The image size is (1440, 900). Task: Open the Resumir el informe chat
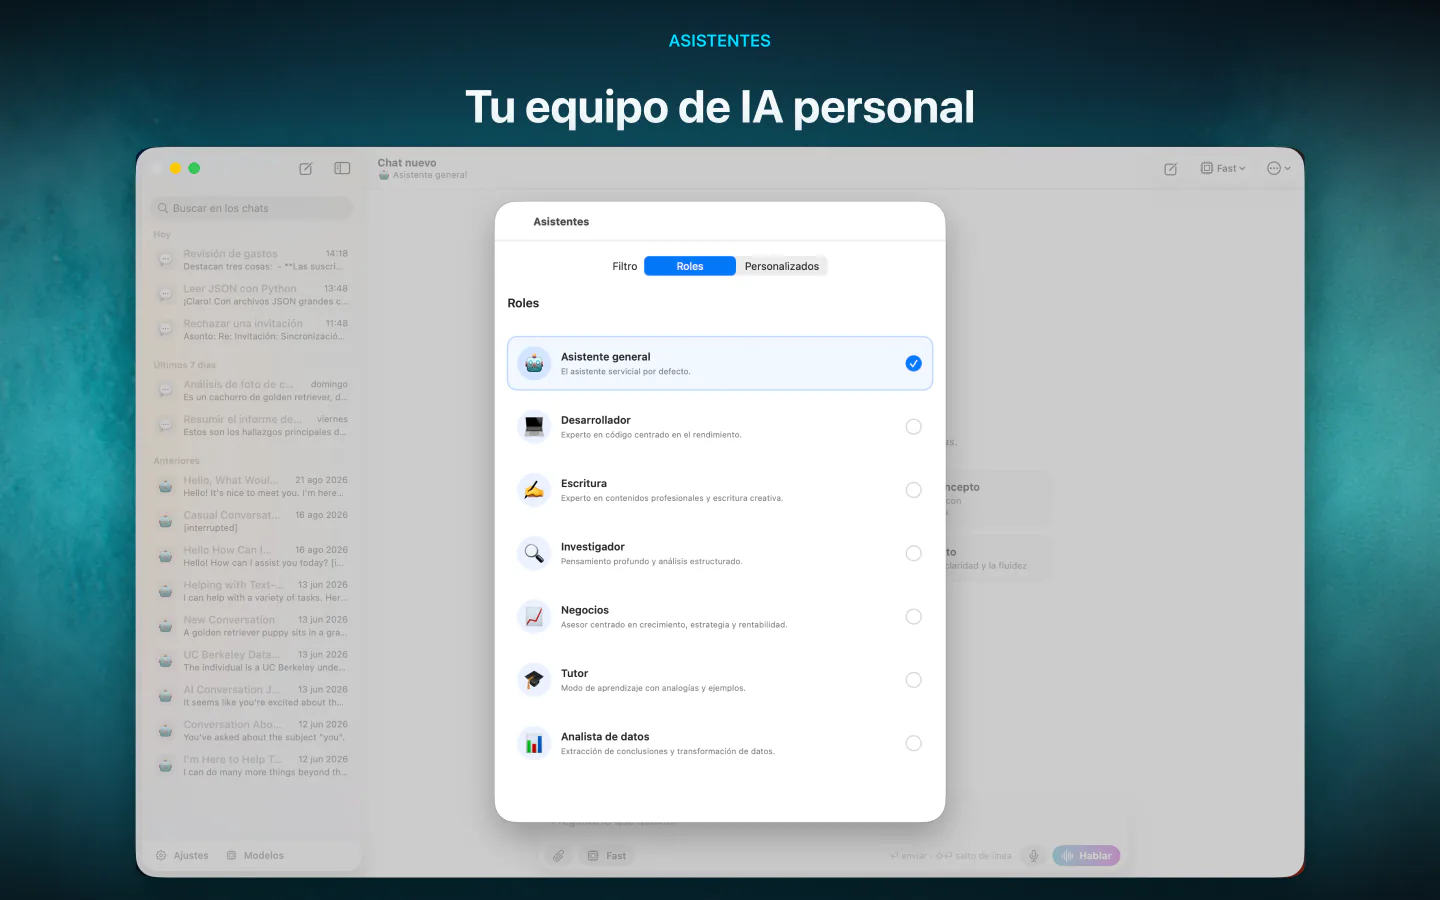[x=252, y=426]
